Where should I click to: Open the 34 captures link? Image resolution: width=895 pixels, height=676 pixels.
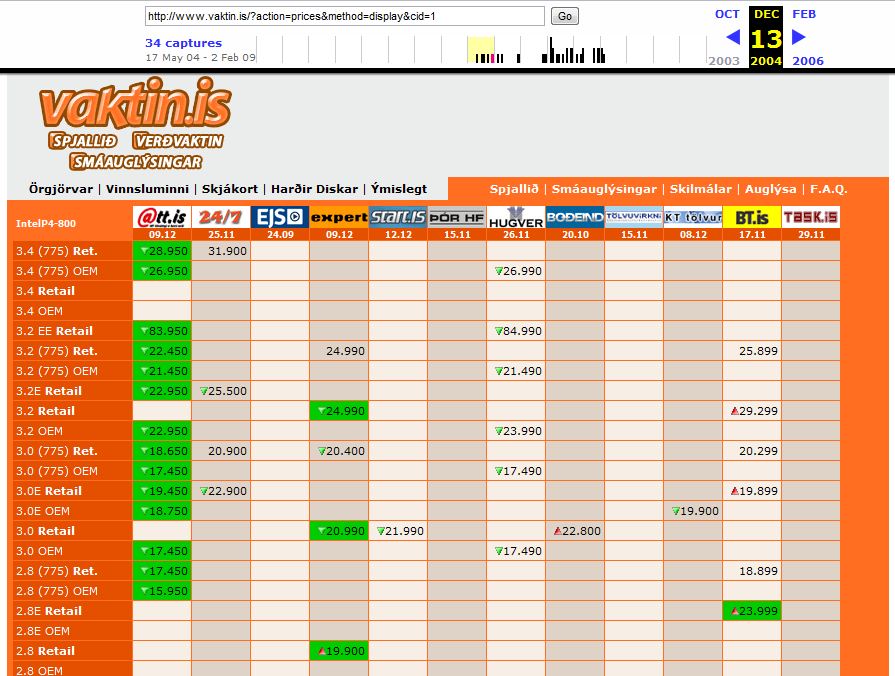(183, 43)
